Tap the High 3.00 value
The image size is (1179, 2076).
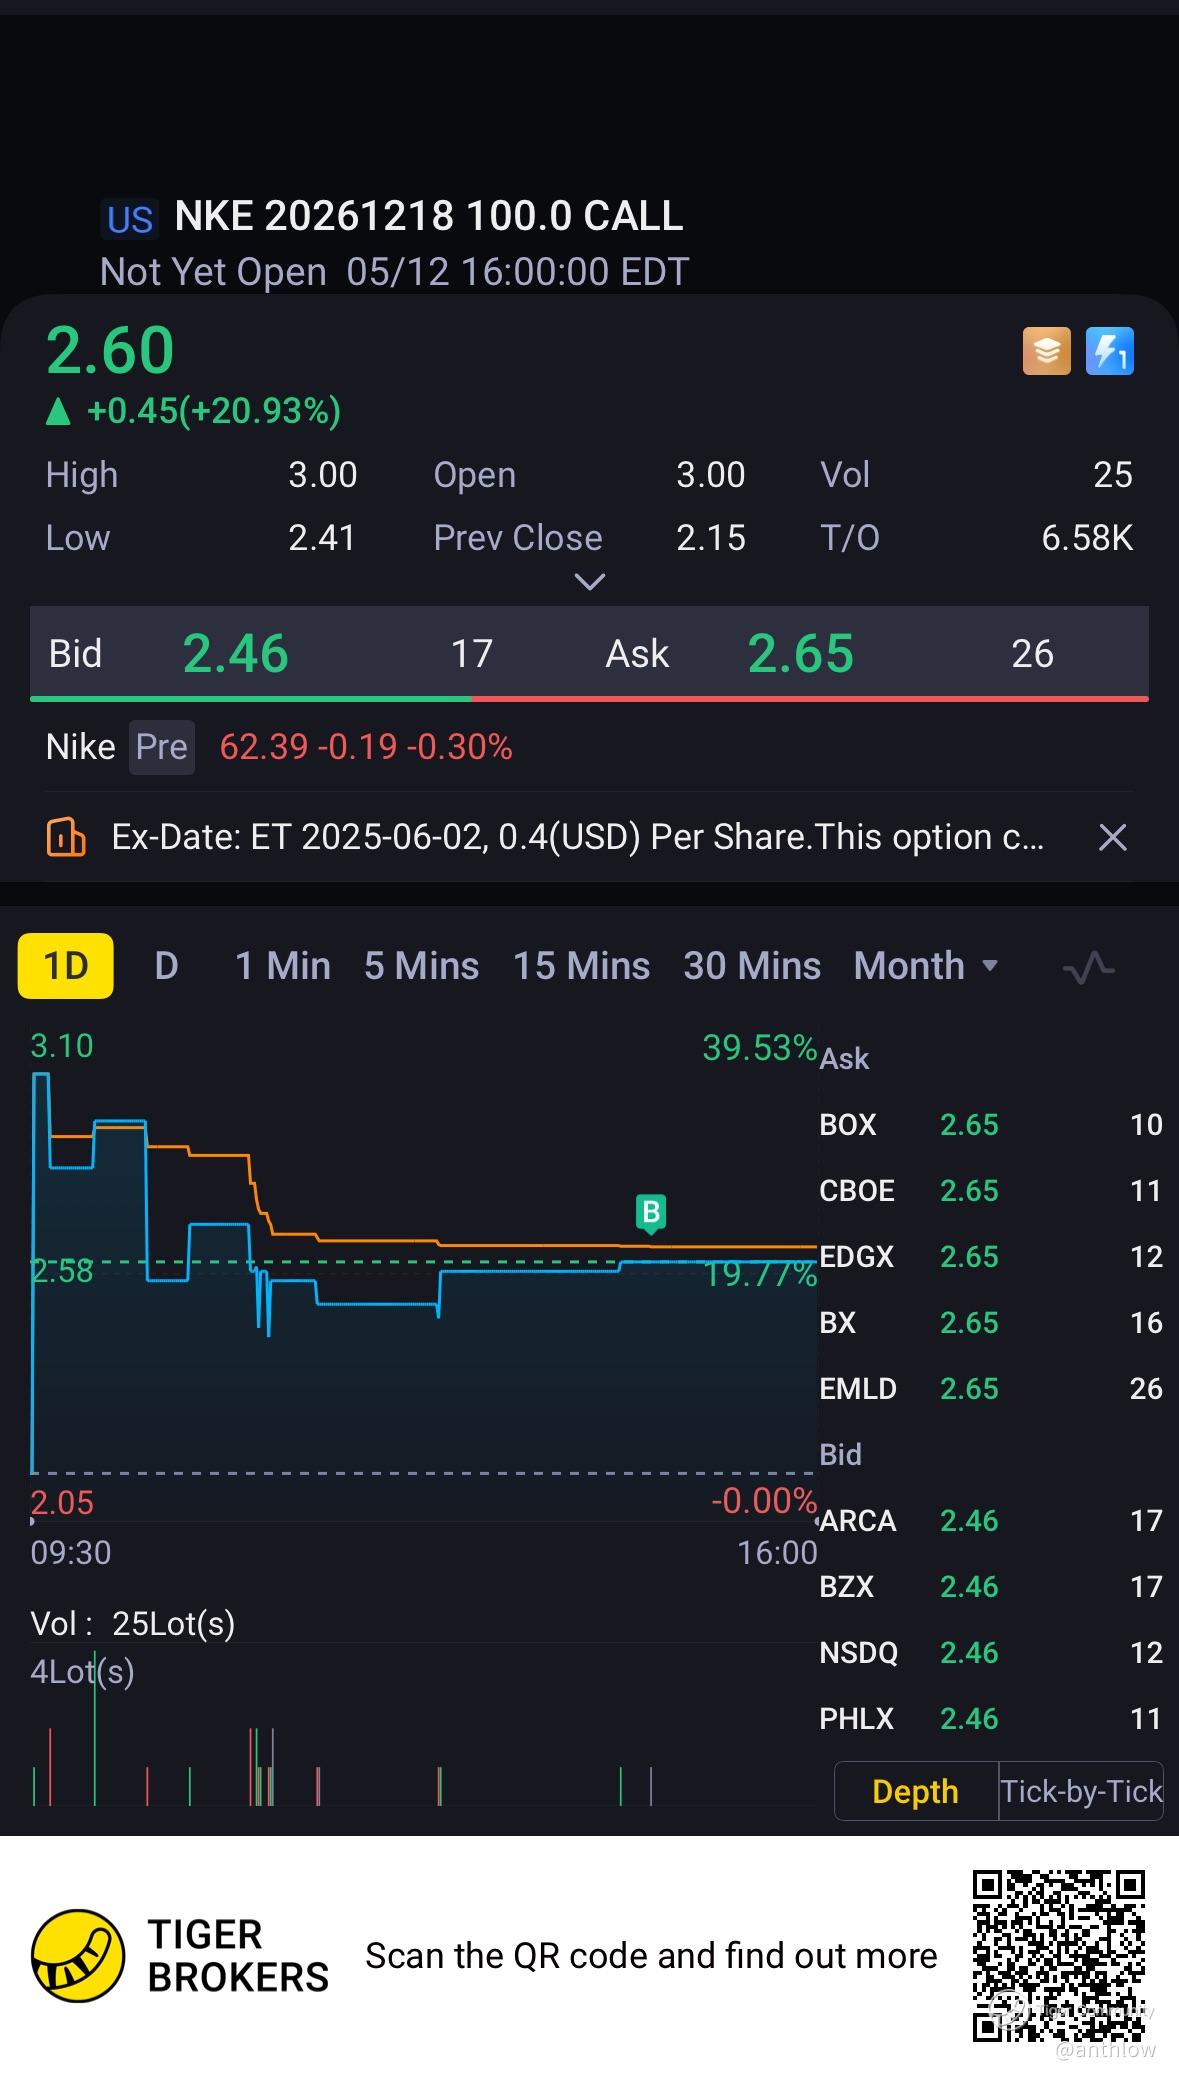pyautogui.click(x=323, y=475)
